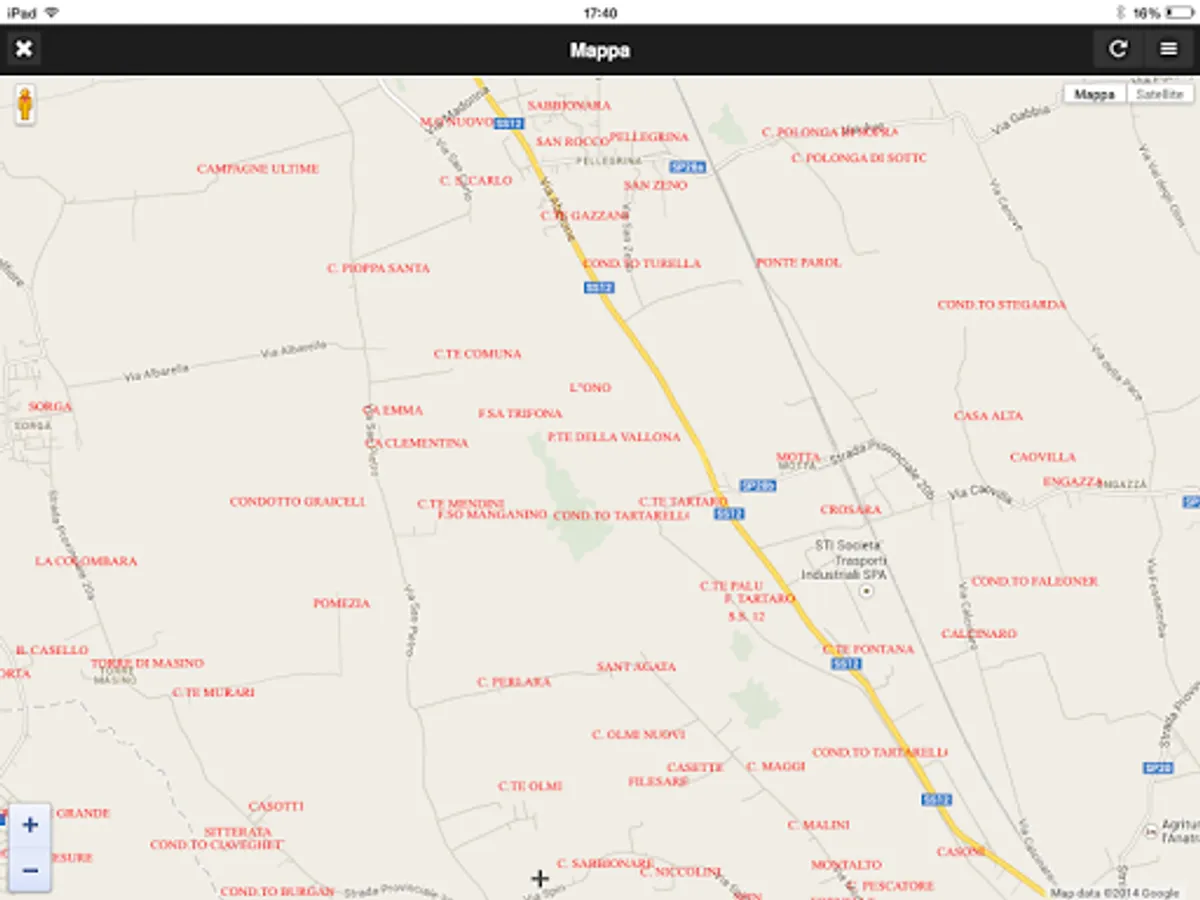The image size is (1200, 900).
Task: Switch to Satellite map type
Action: pyautogui.click(x=1159, y=94)
